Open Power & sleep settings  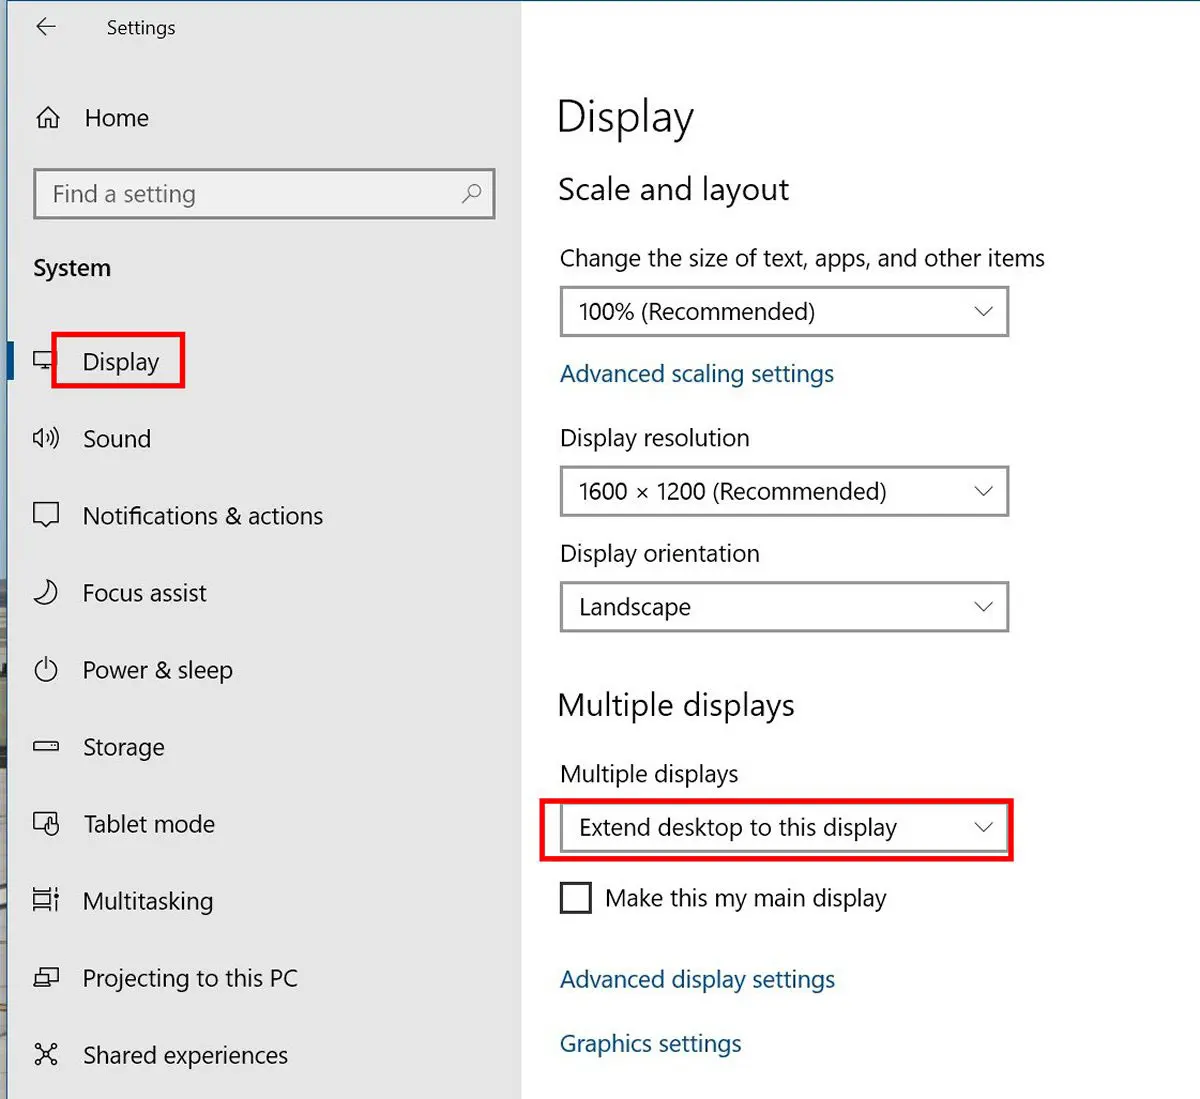(158, 669)
